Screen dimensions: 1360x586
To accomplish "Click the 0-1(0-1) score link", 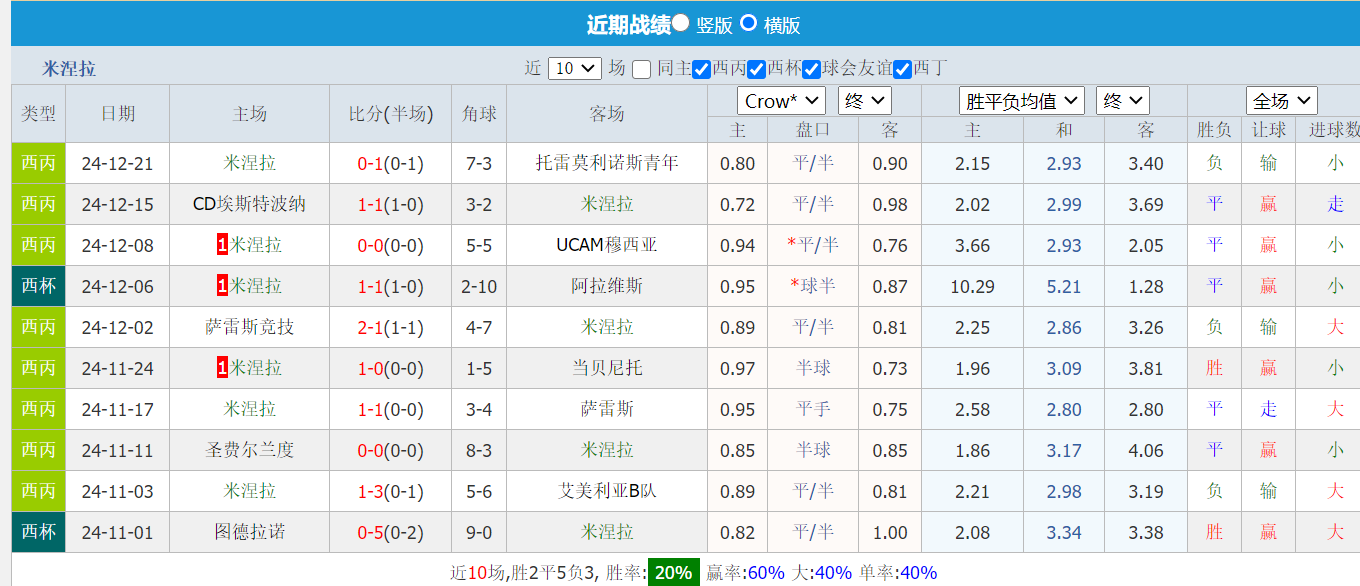I will (x=389, y=163).
